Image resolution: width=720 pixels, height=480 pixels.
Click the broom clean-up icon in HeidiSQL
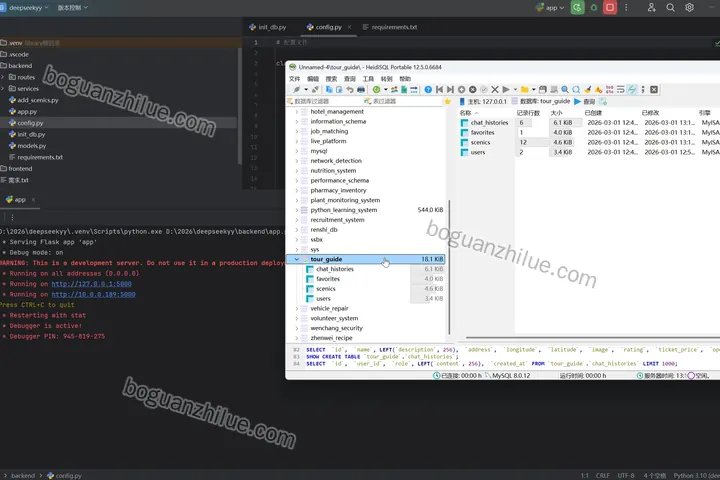coord(587,90)
